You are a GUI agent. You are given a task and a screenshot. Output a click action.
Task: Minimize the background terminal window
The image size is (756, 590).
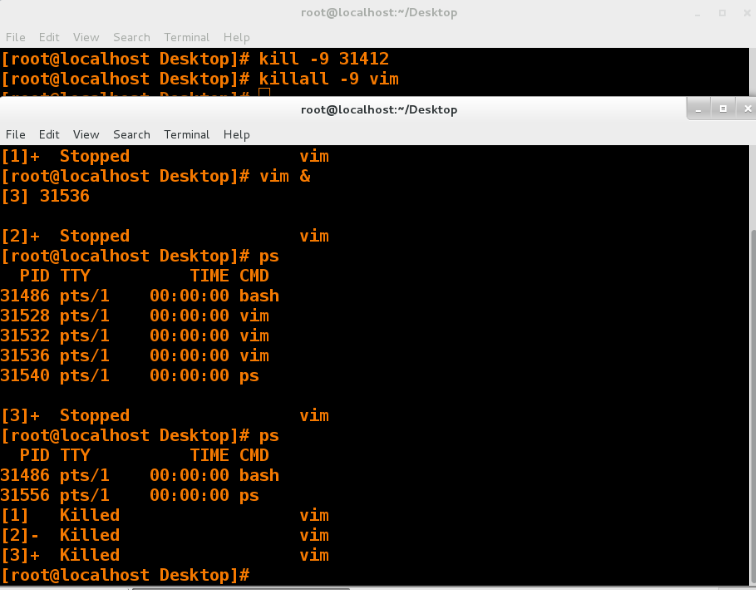[x=698, y=13]
